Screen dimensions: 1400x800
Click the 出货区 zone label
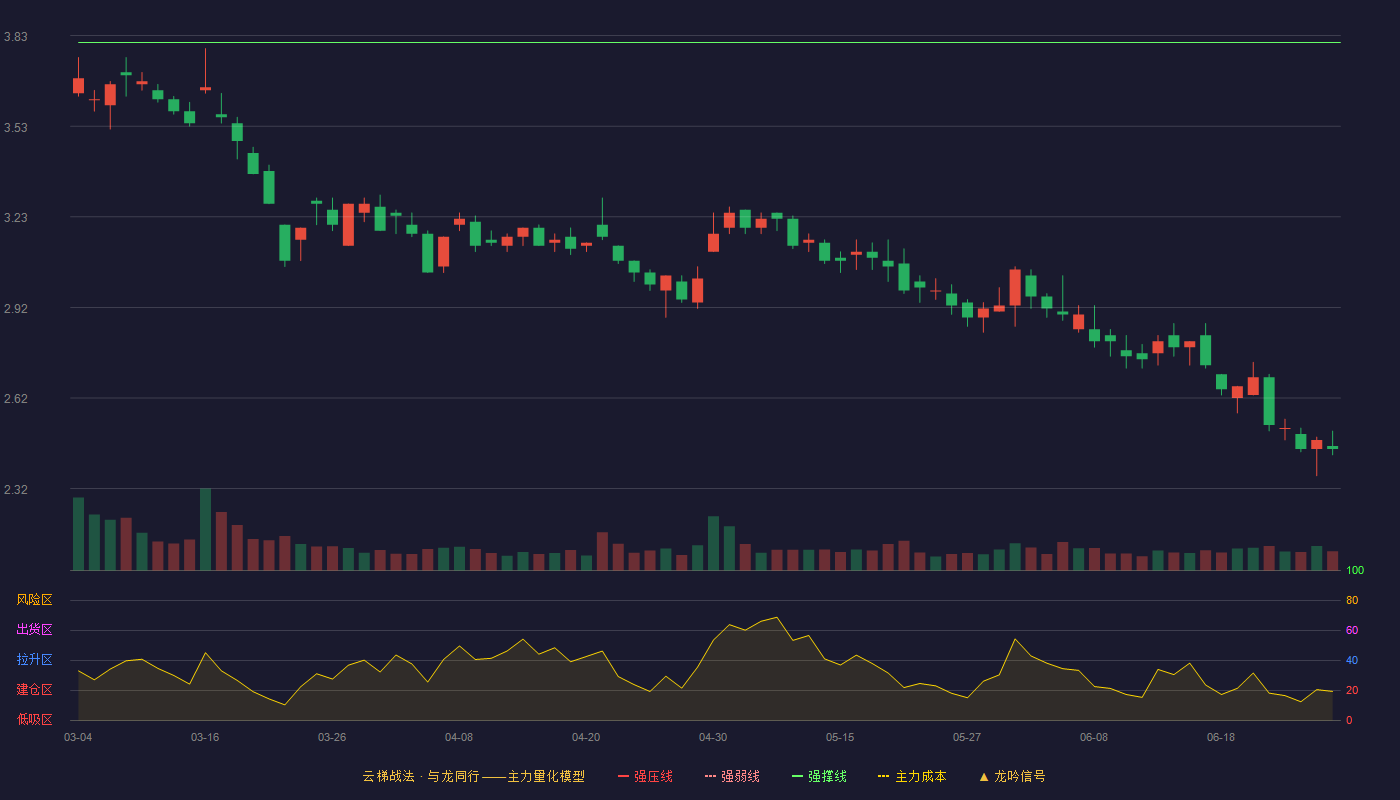[x=34, y=630]
